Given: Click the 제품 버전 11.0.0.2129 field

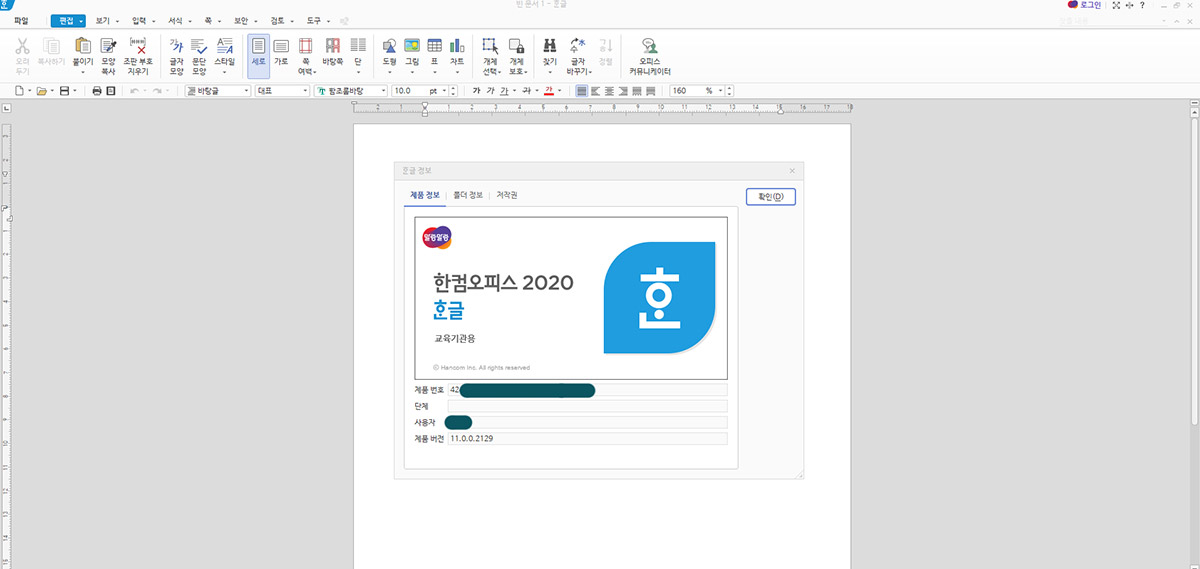Looking at the screenshot, I should point(587,439).
